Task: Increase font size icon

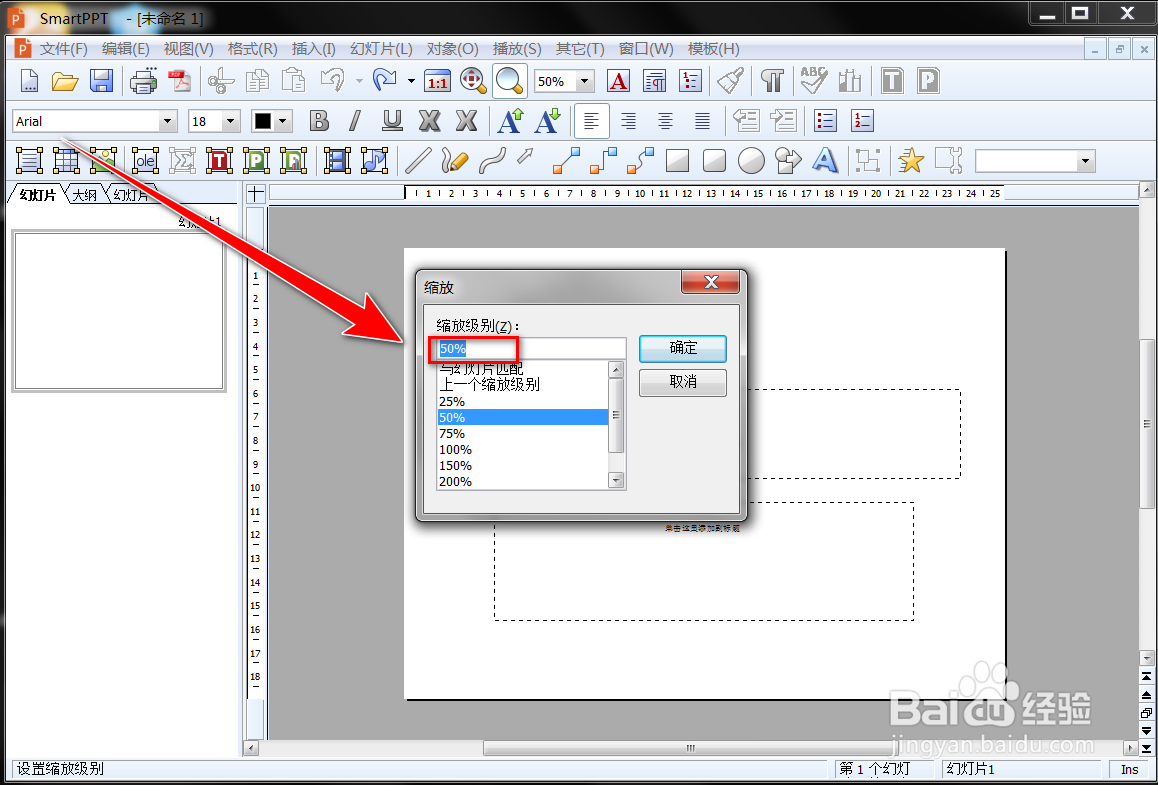Action: 510,120
